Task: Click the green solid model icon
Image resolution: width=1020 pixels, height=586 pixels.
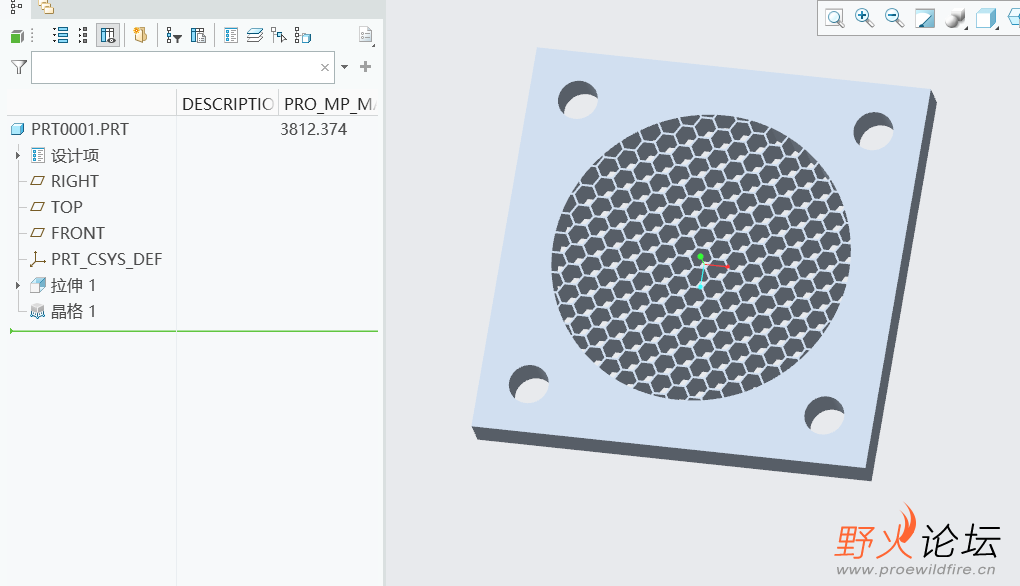Action: tap(18, 36)
